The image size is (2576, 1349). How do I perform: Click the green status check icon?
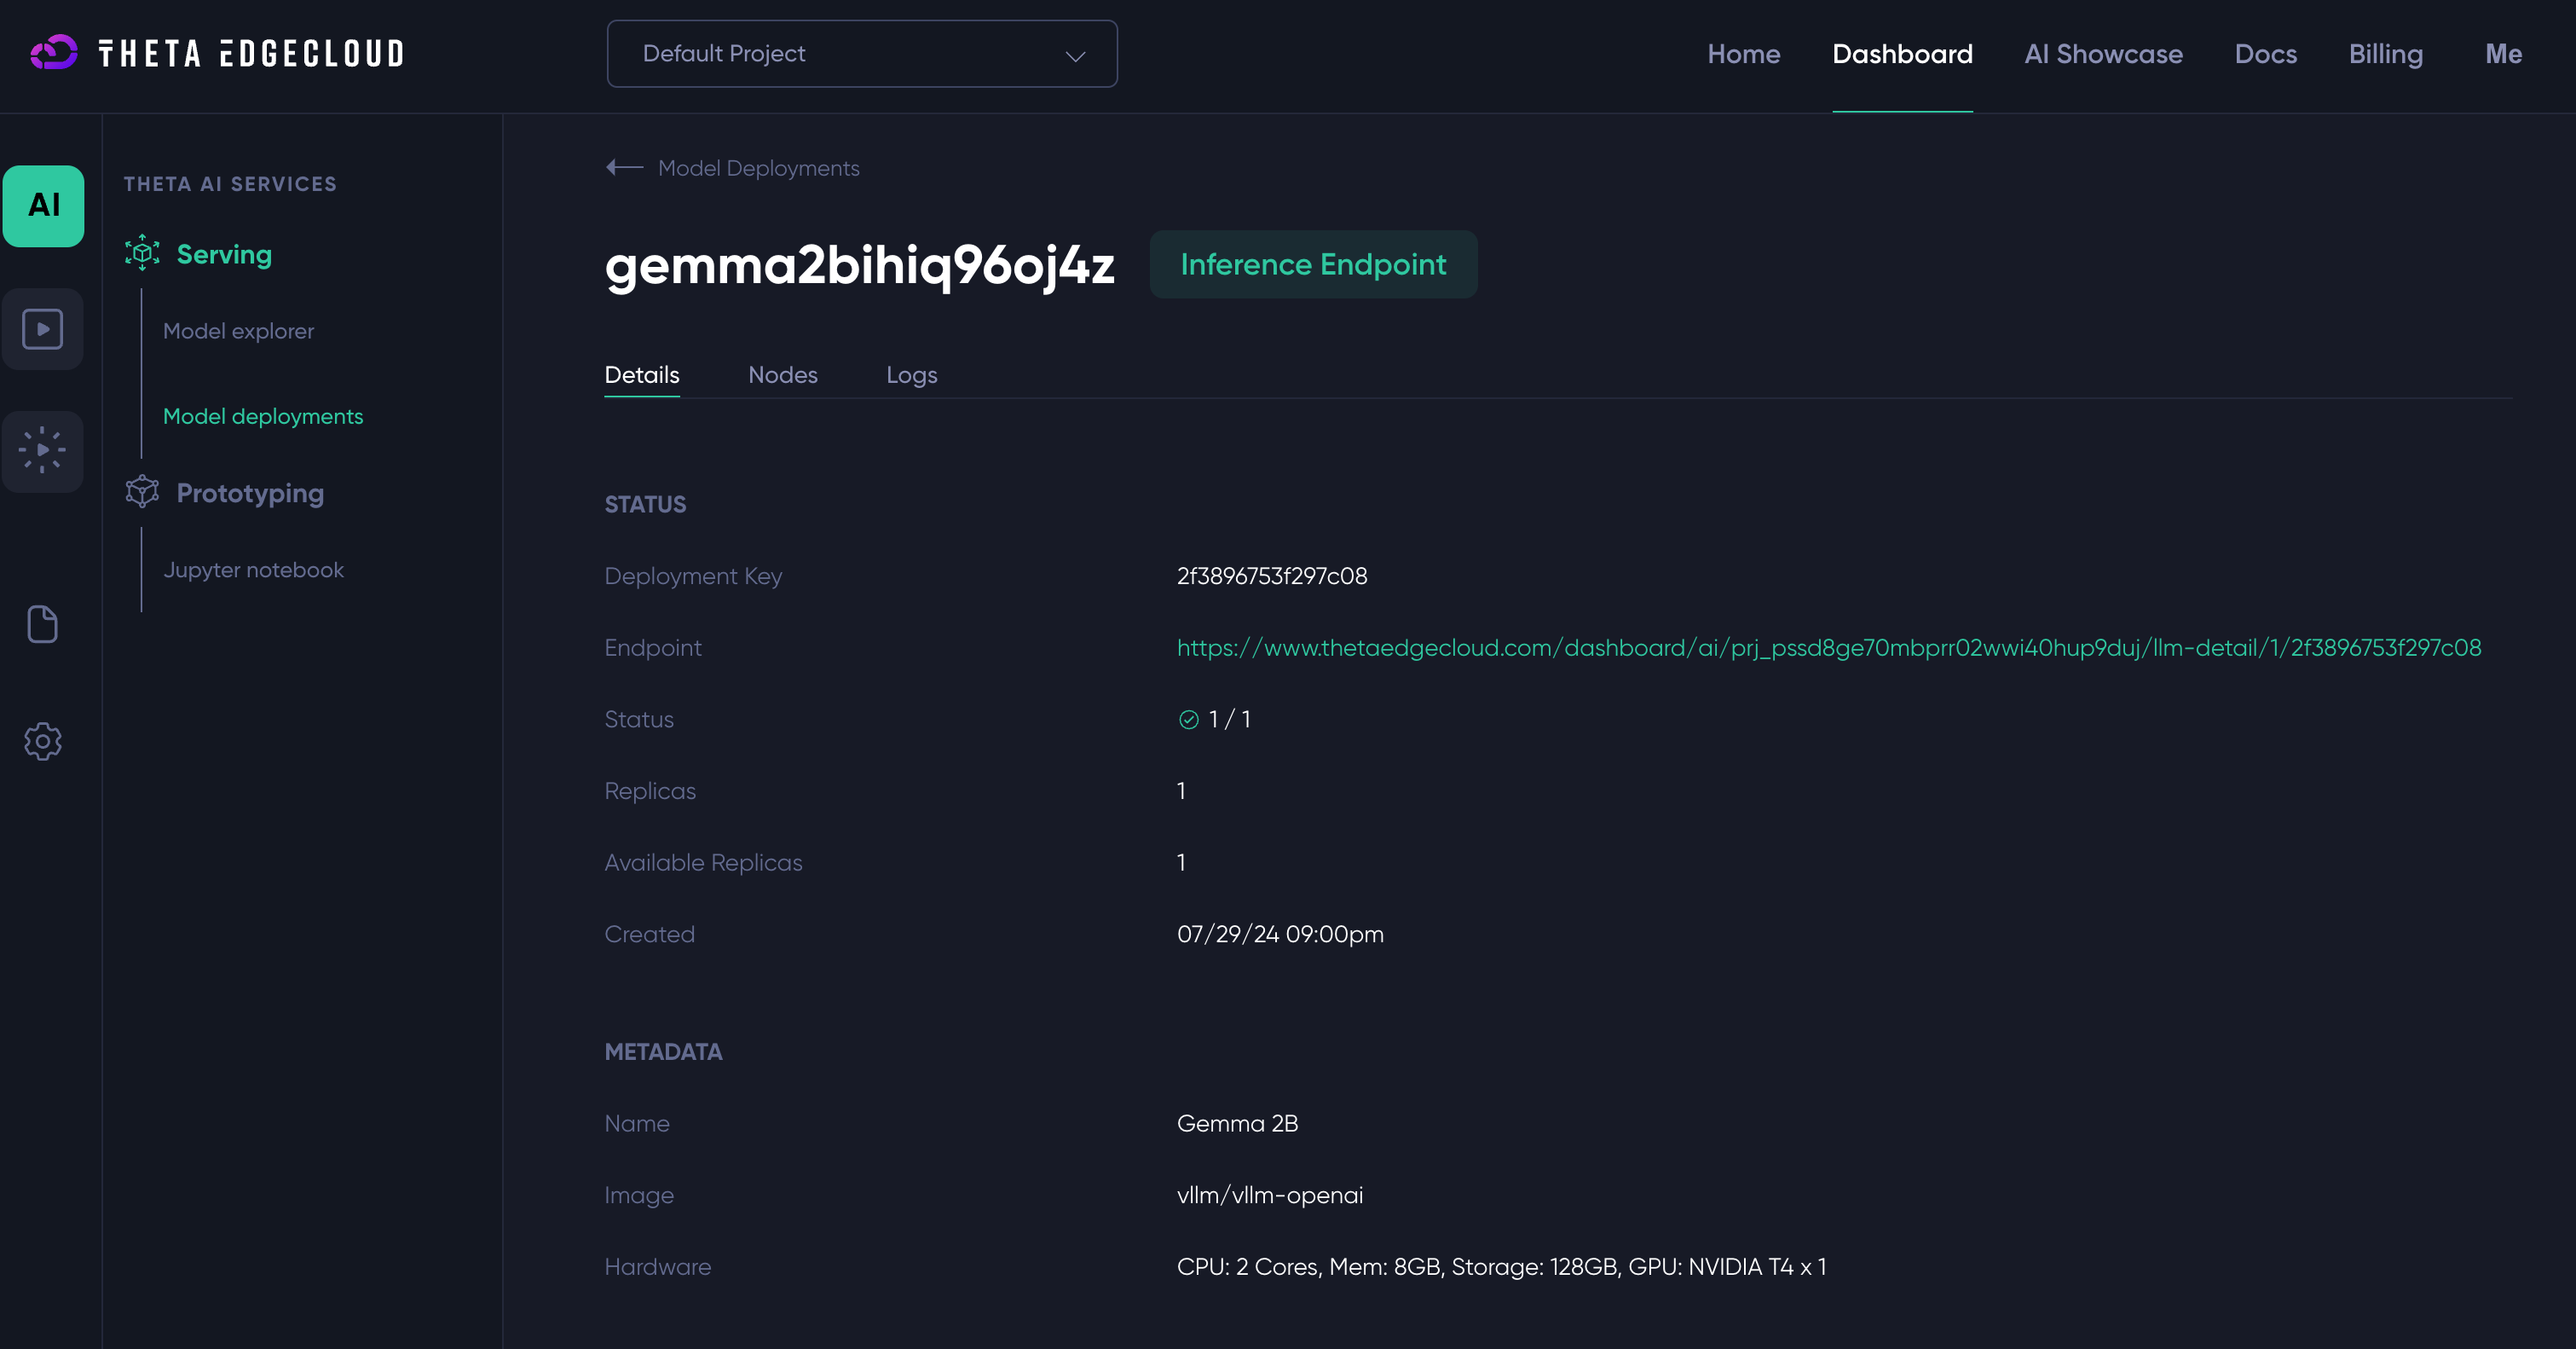pyautogui.click(x=1188, y=719)
